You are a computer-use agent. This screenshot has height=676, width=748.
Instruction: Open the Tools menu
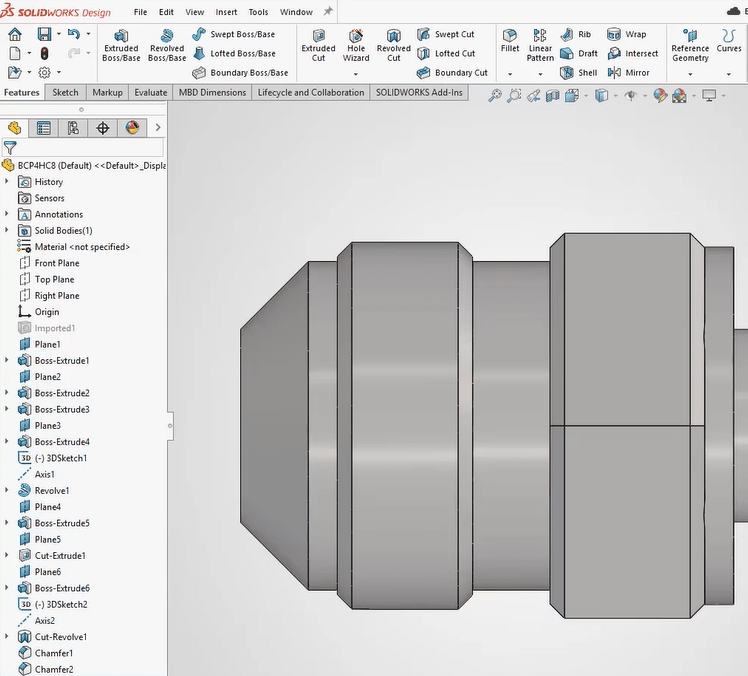coord(258,12)
